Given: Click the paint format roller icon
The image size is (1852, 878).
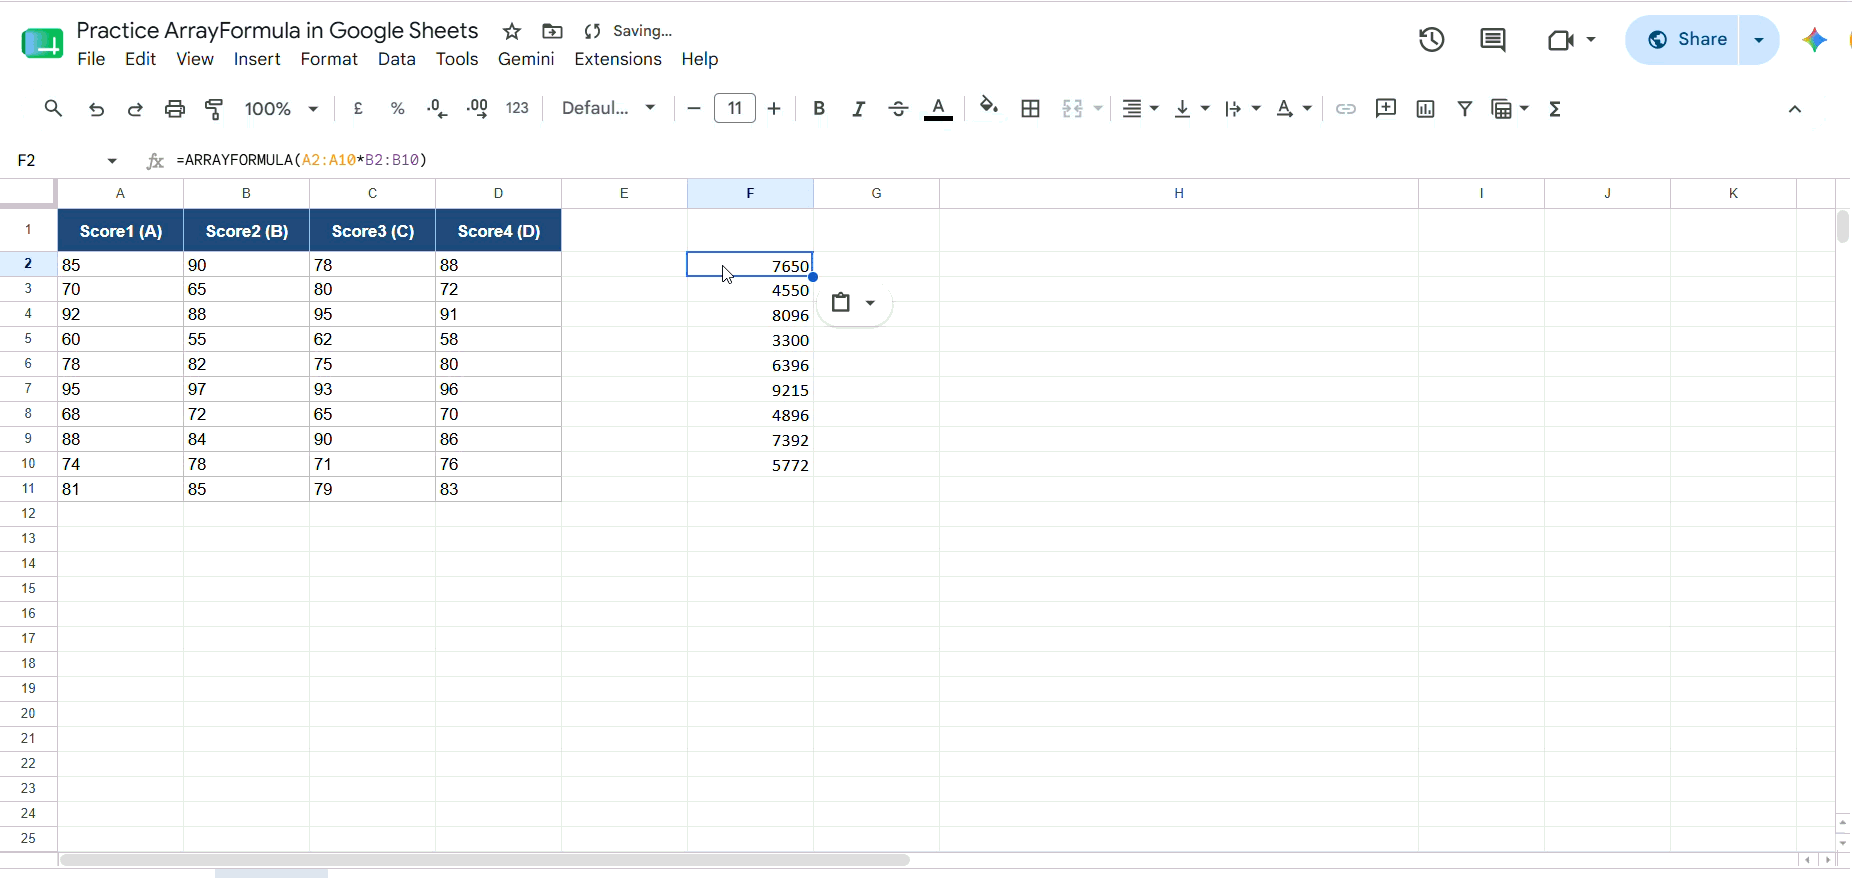Looking at the screenshot, I should [214, 109].
